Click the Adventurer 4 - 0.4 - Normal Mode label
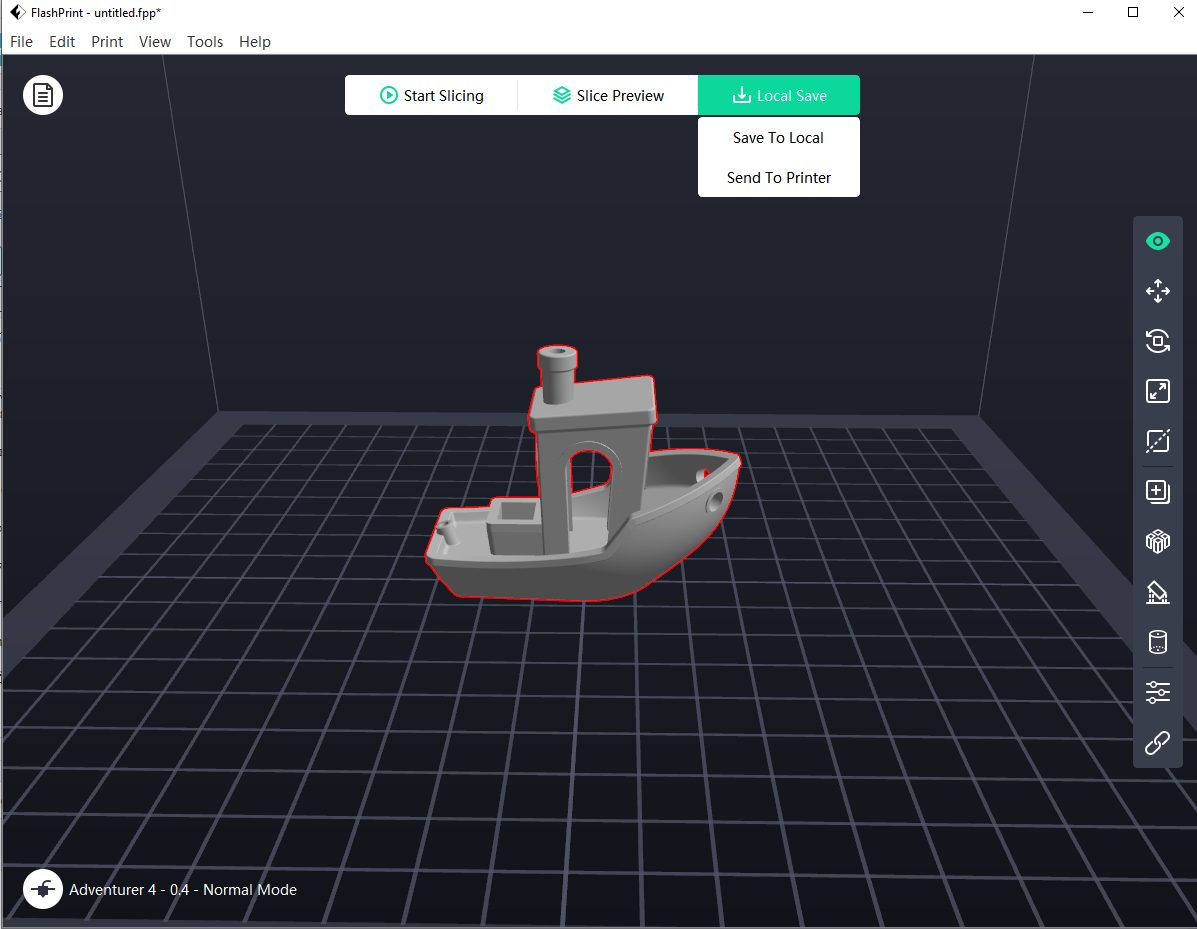This screenshot has width=1197, height=929. (x=183, y=889)
